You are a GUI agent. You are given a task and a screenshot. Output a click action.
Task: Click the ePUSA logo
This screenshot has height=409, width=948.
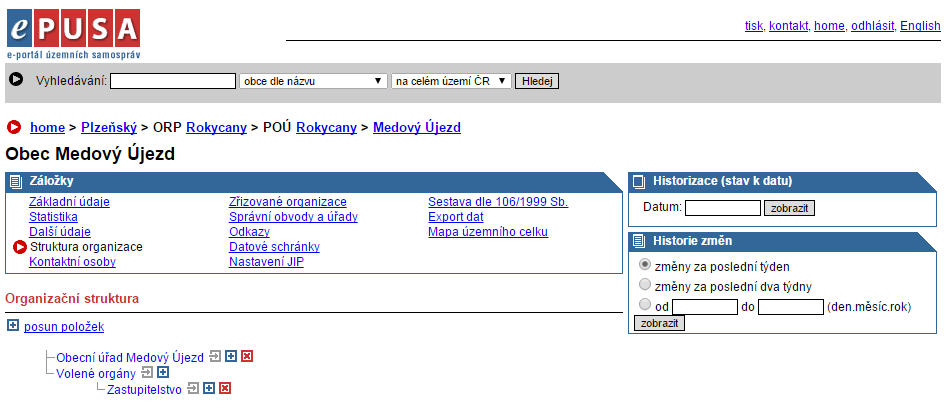pos(74,34)
